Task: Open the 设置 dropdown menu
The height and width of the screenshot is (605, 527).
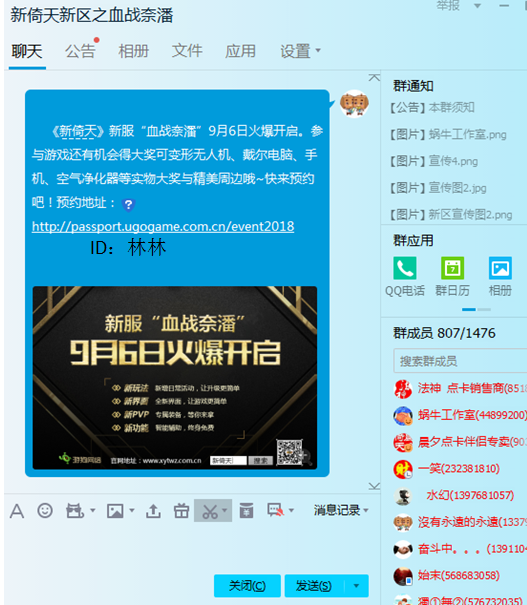Action: tap(300, 51)
